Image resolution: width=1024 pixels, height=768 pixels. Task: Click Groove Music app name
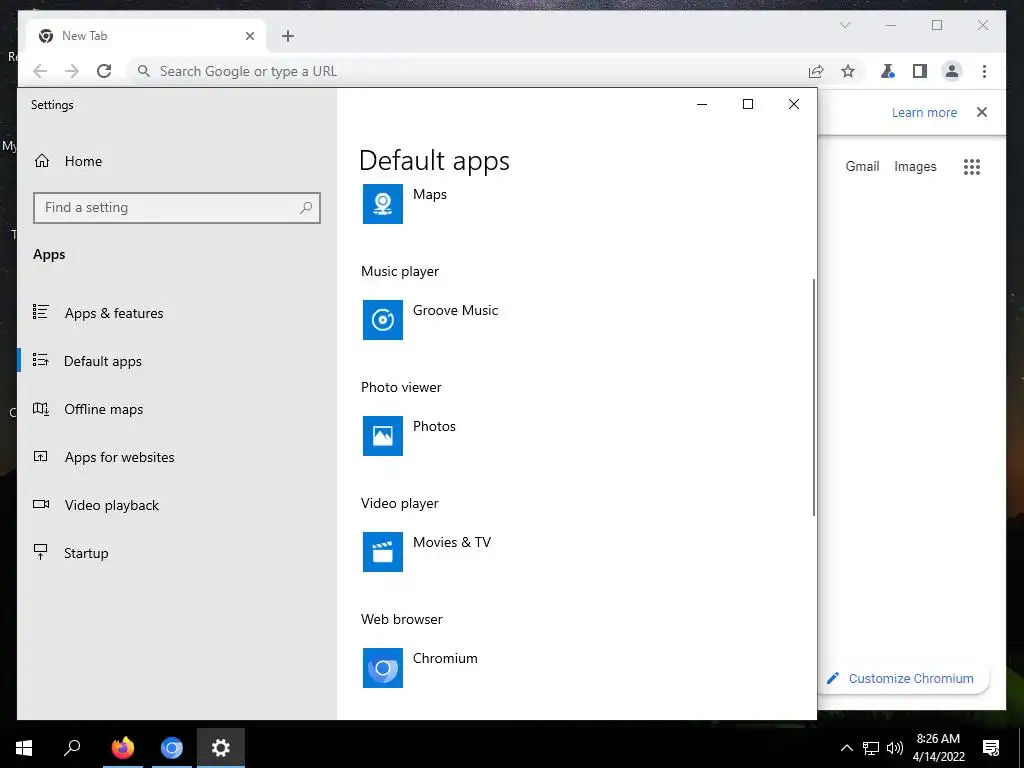455,310
